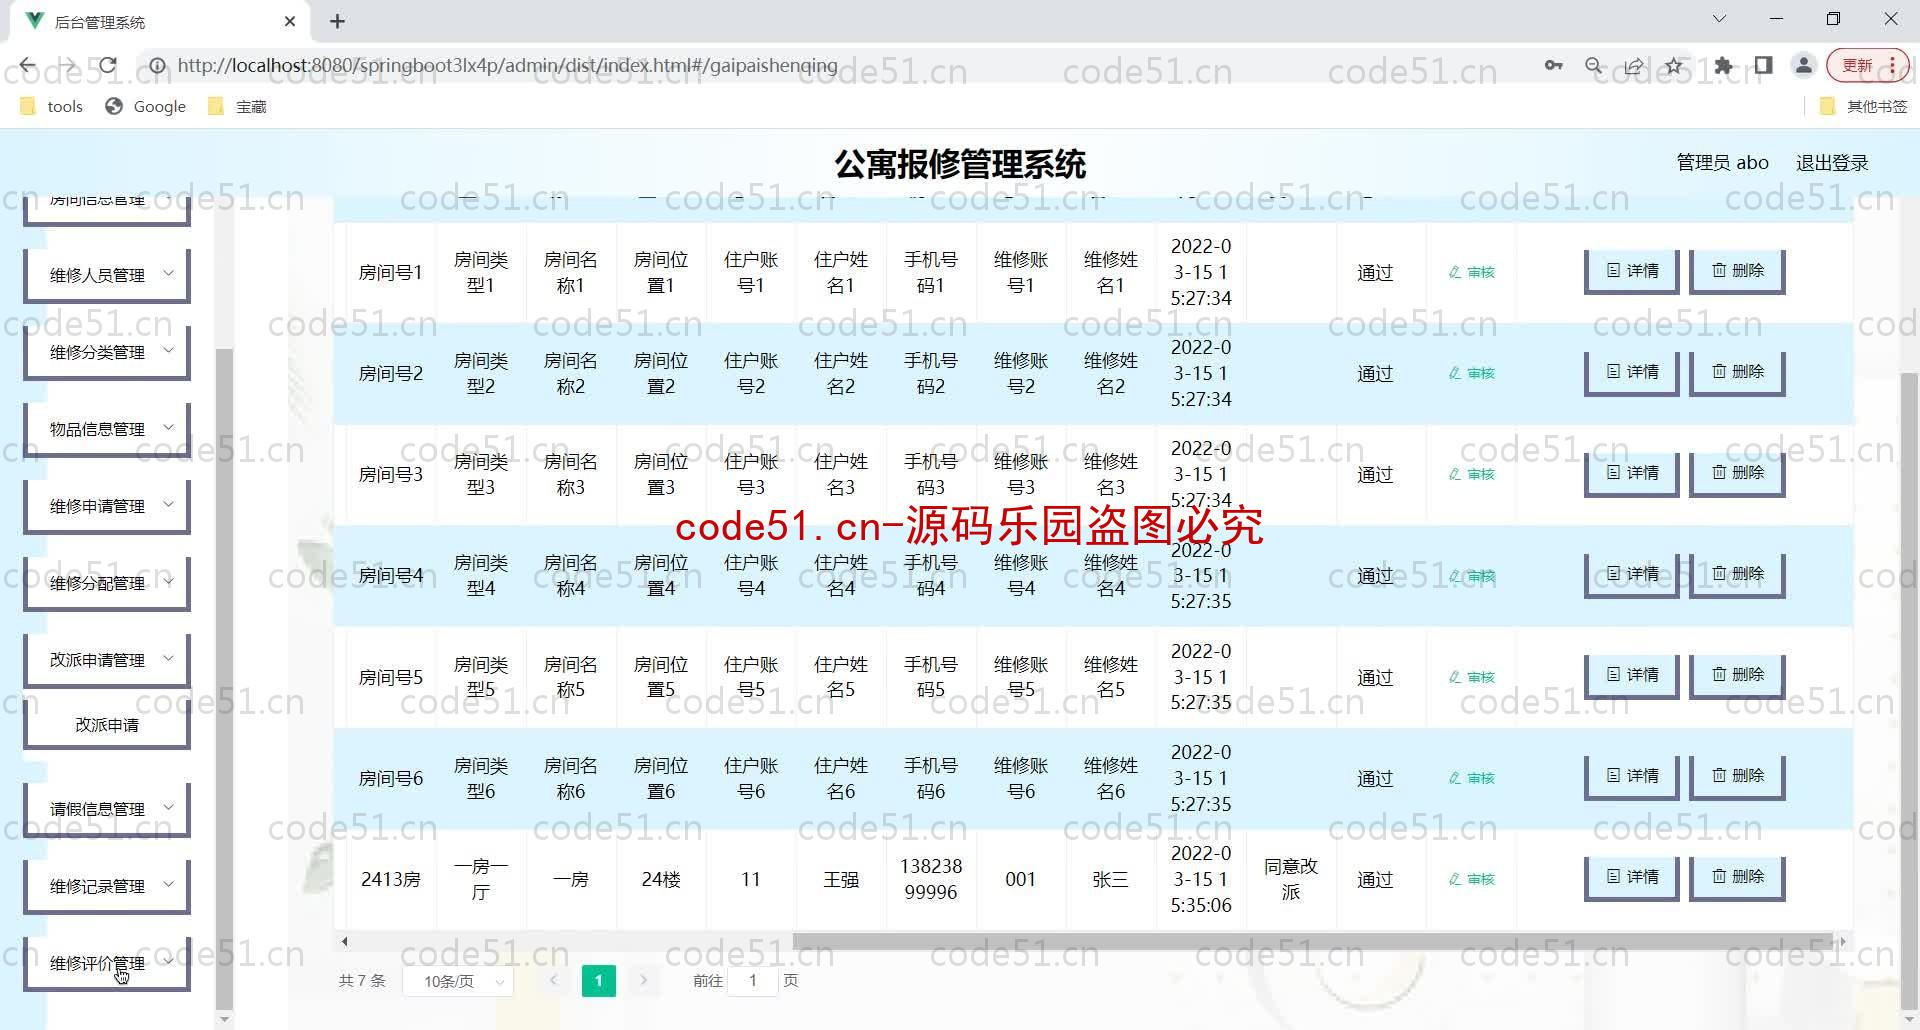Select page 1 in pagination

(x=598, y=981)
